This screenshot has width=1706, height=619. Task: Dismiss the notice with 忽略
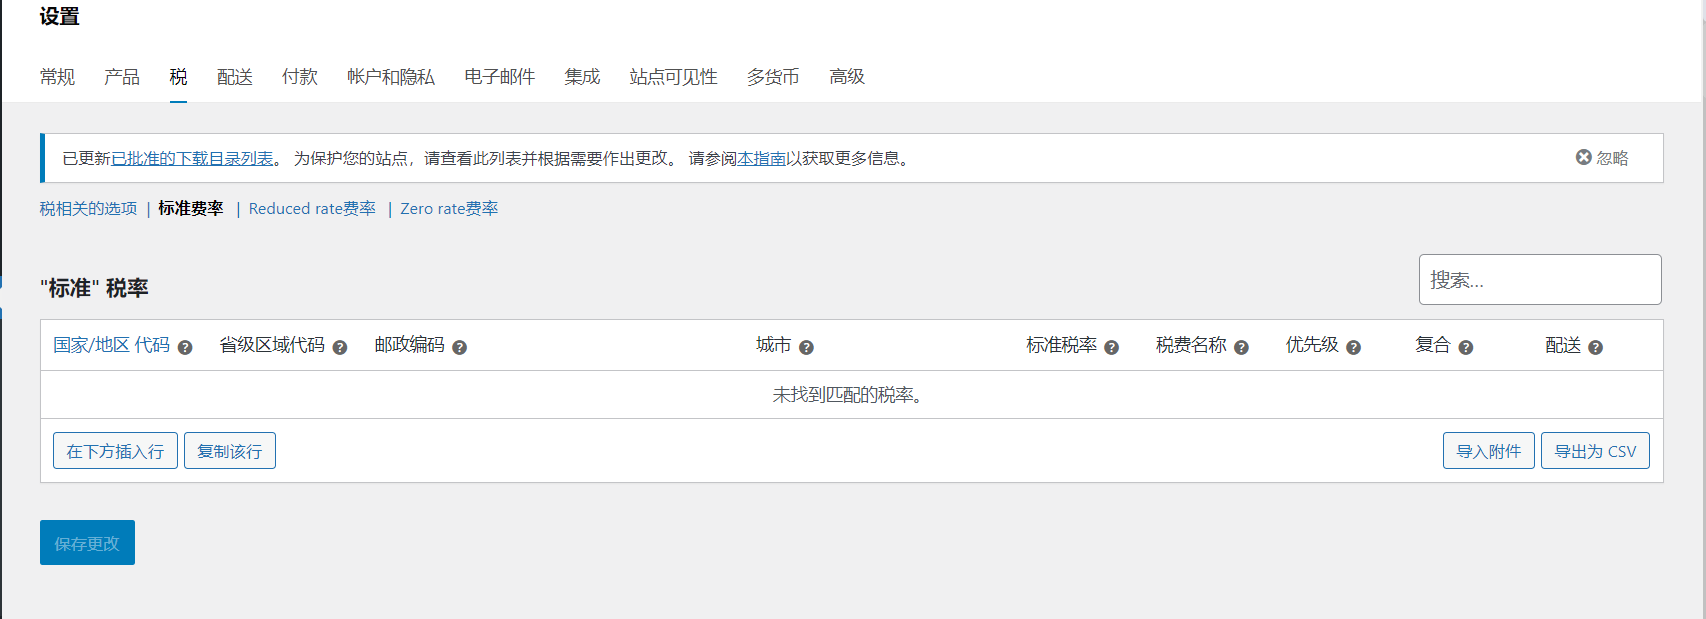coord(1602,158)
